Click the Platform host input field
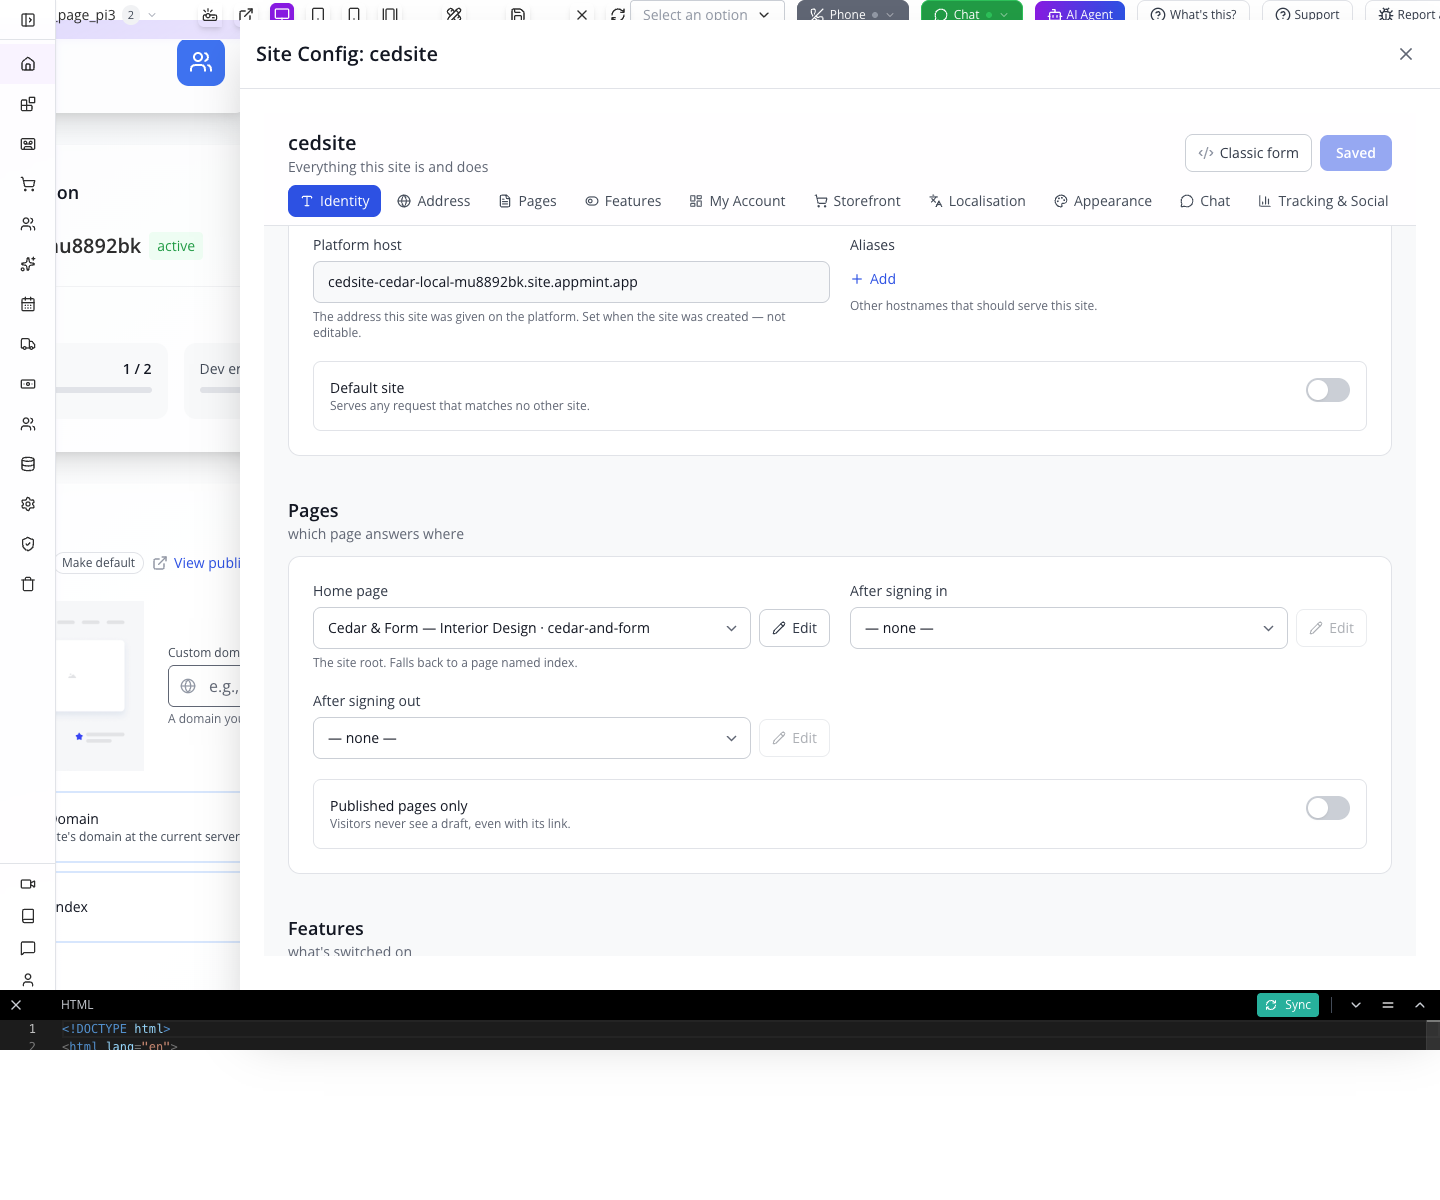 pyautogui.click(x=571, y=282)
